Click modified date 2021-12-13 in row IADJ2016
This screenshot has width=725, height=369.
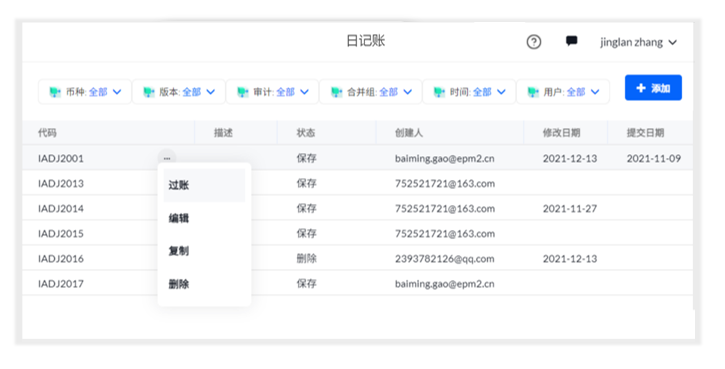pyautogui.click(x=570, y=258)
